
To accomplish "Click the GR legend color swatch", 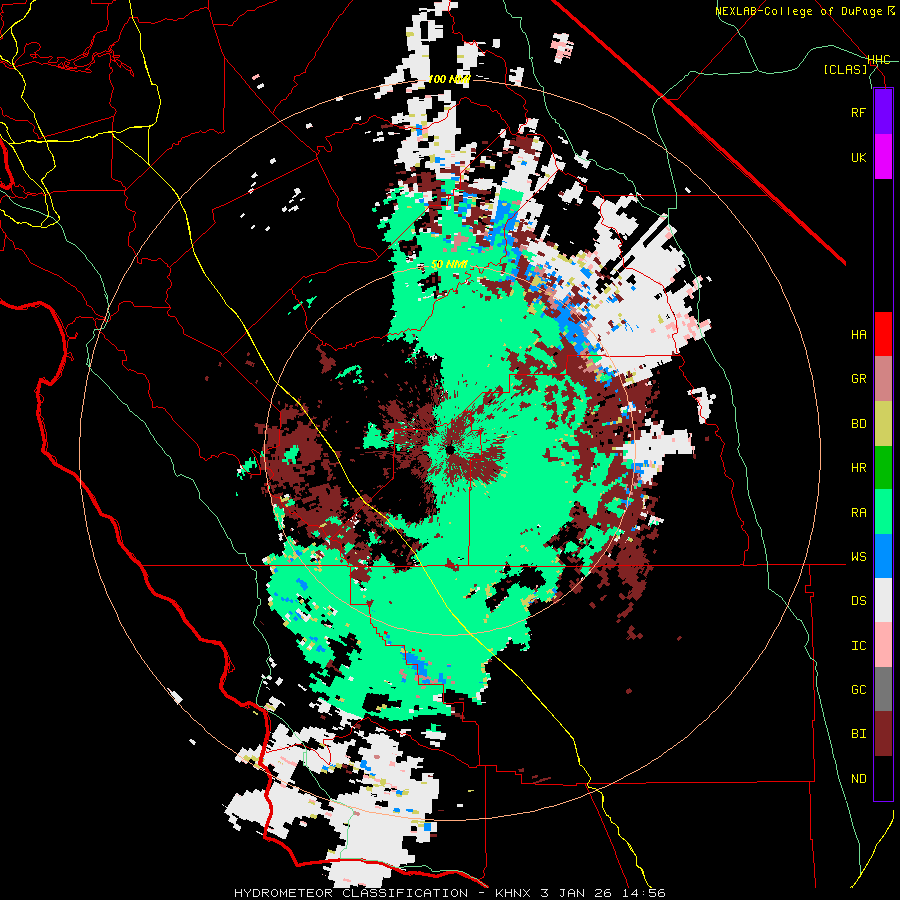I will click(883, 379).
